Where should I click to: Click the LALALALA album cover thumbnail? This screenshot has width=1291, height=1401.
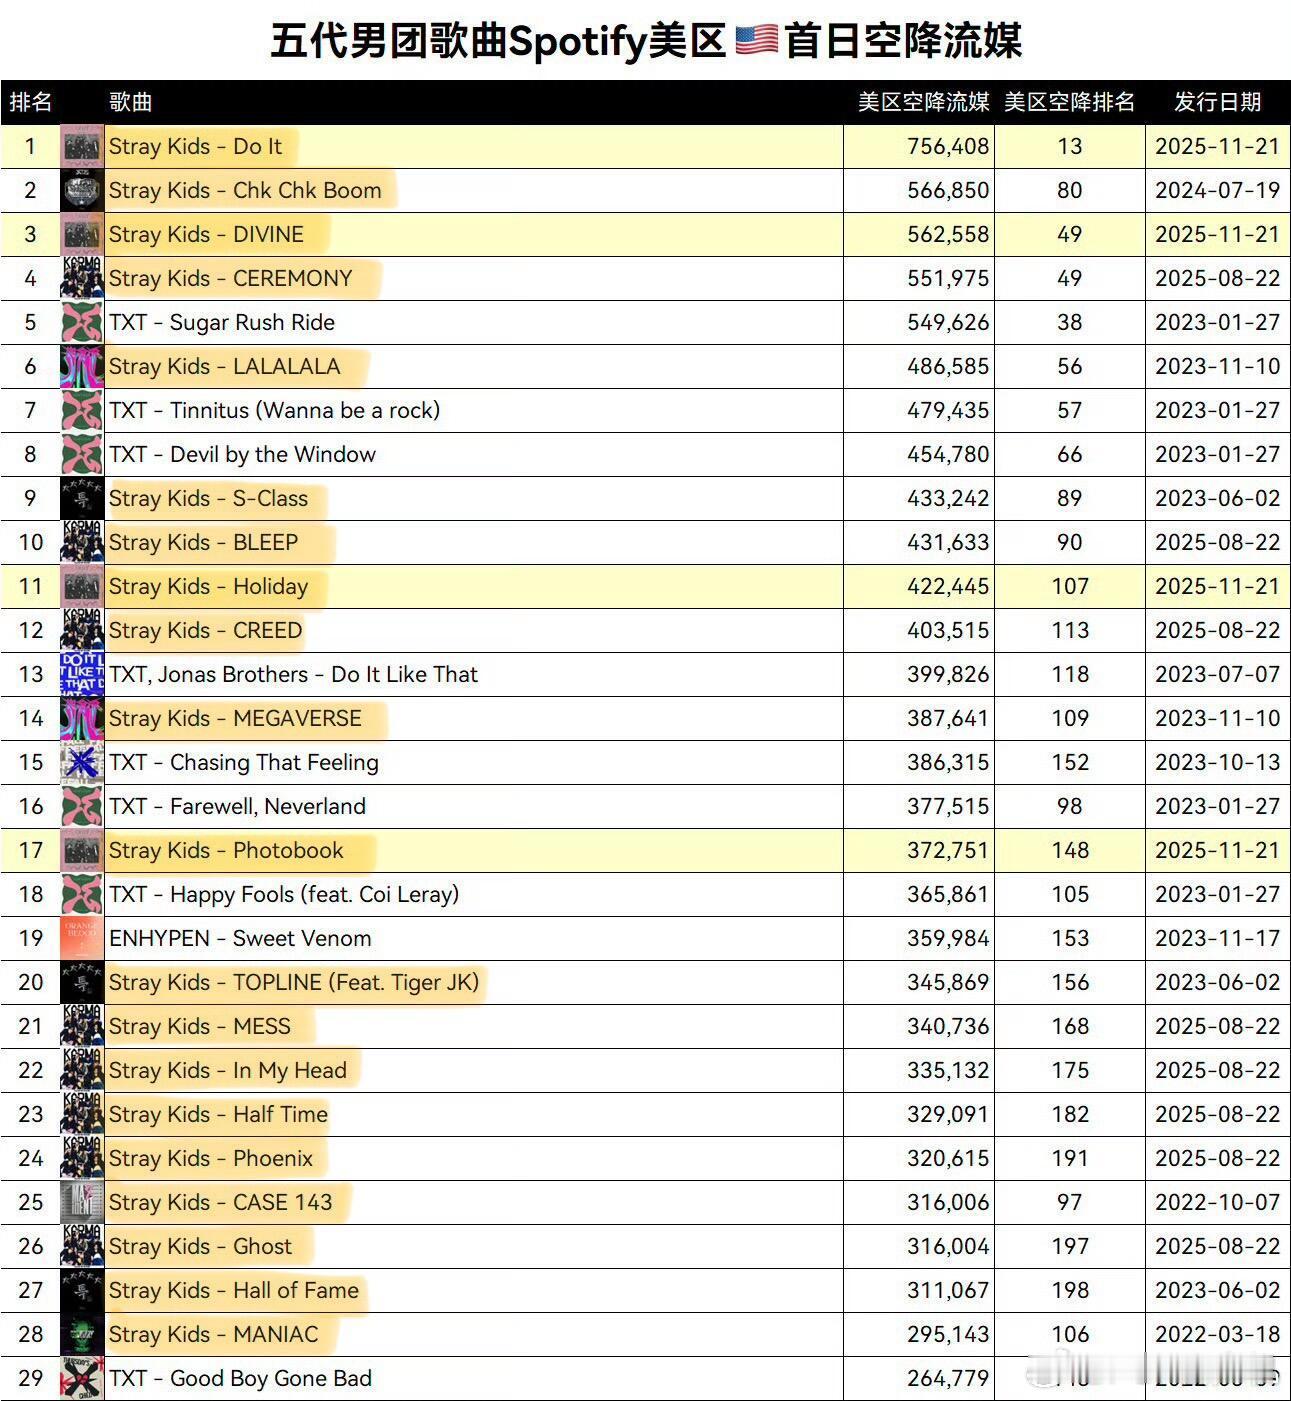click(x=82, y=366)
